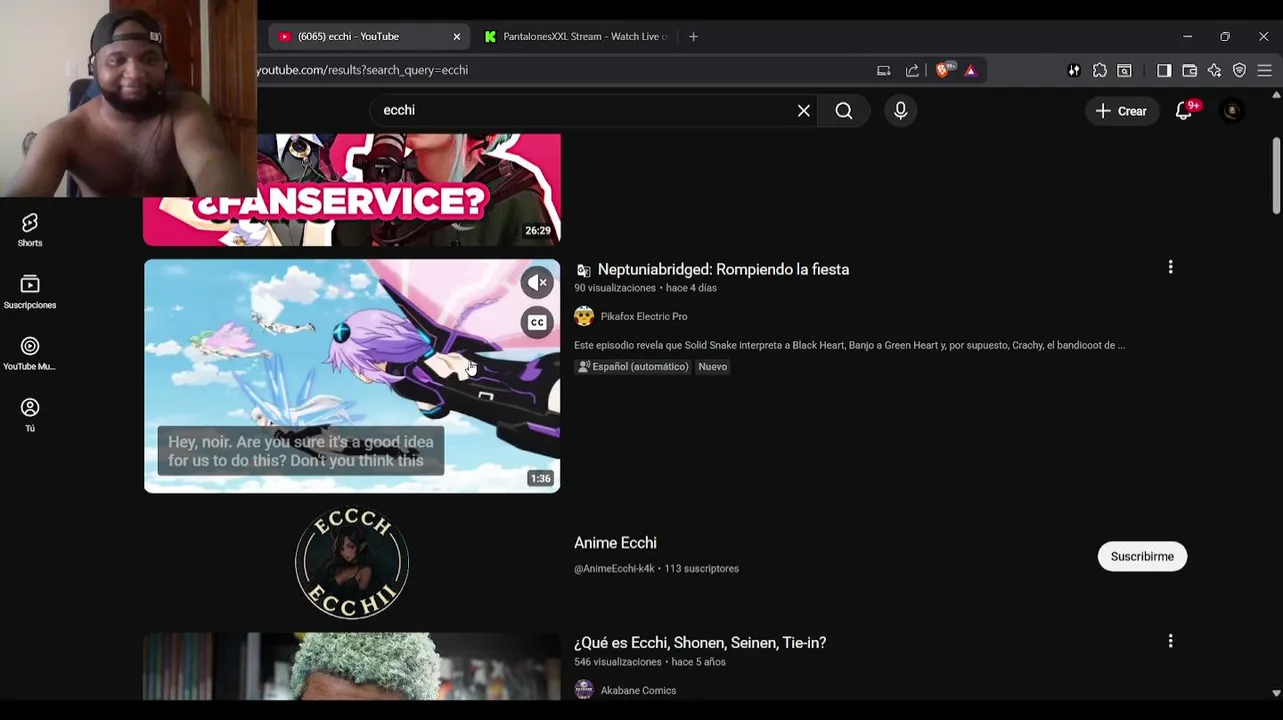
Task: Switch to the PantalonesXXL Stream tab
Action: tap(577, 36)
